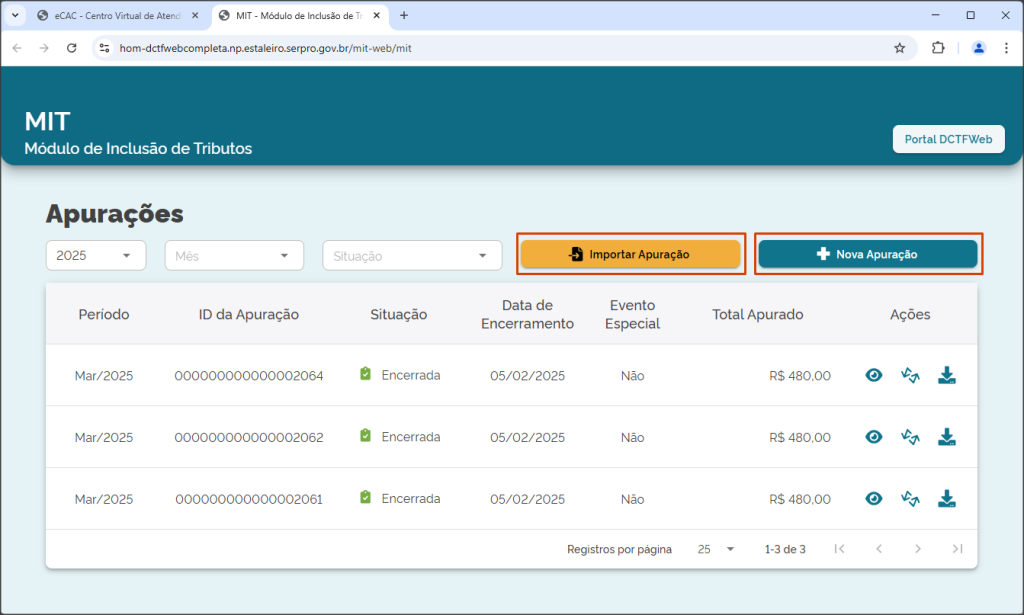Close the eCAC browser tab
Viewport: 1024px width, 615px height.
pos(195,16)
